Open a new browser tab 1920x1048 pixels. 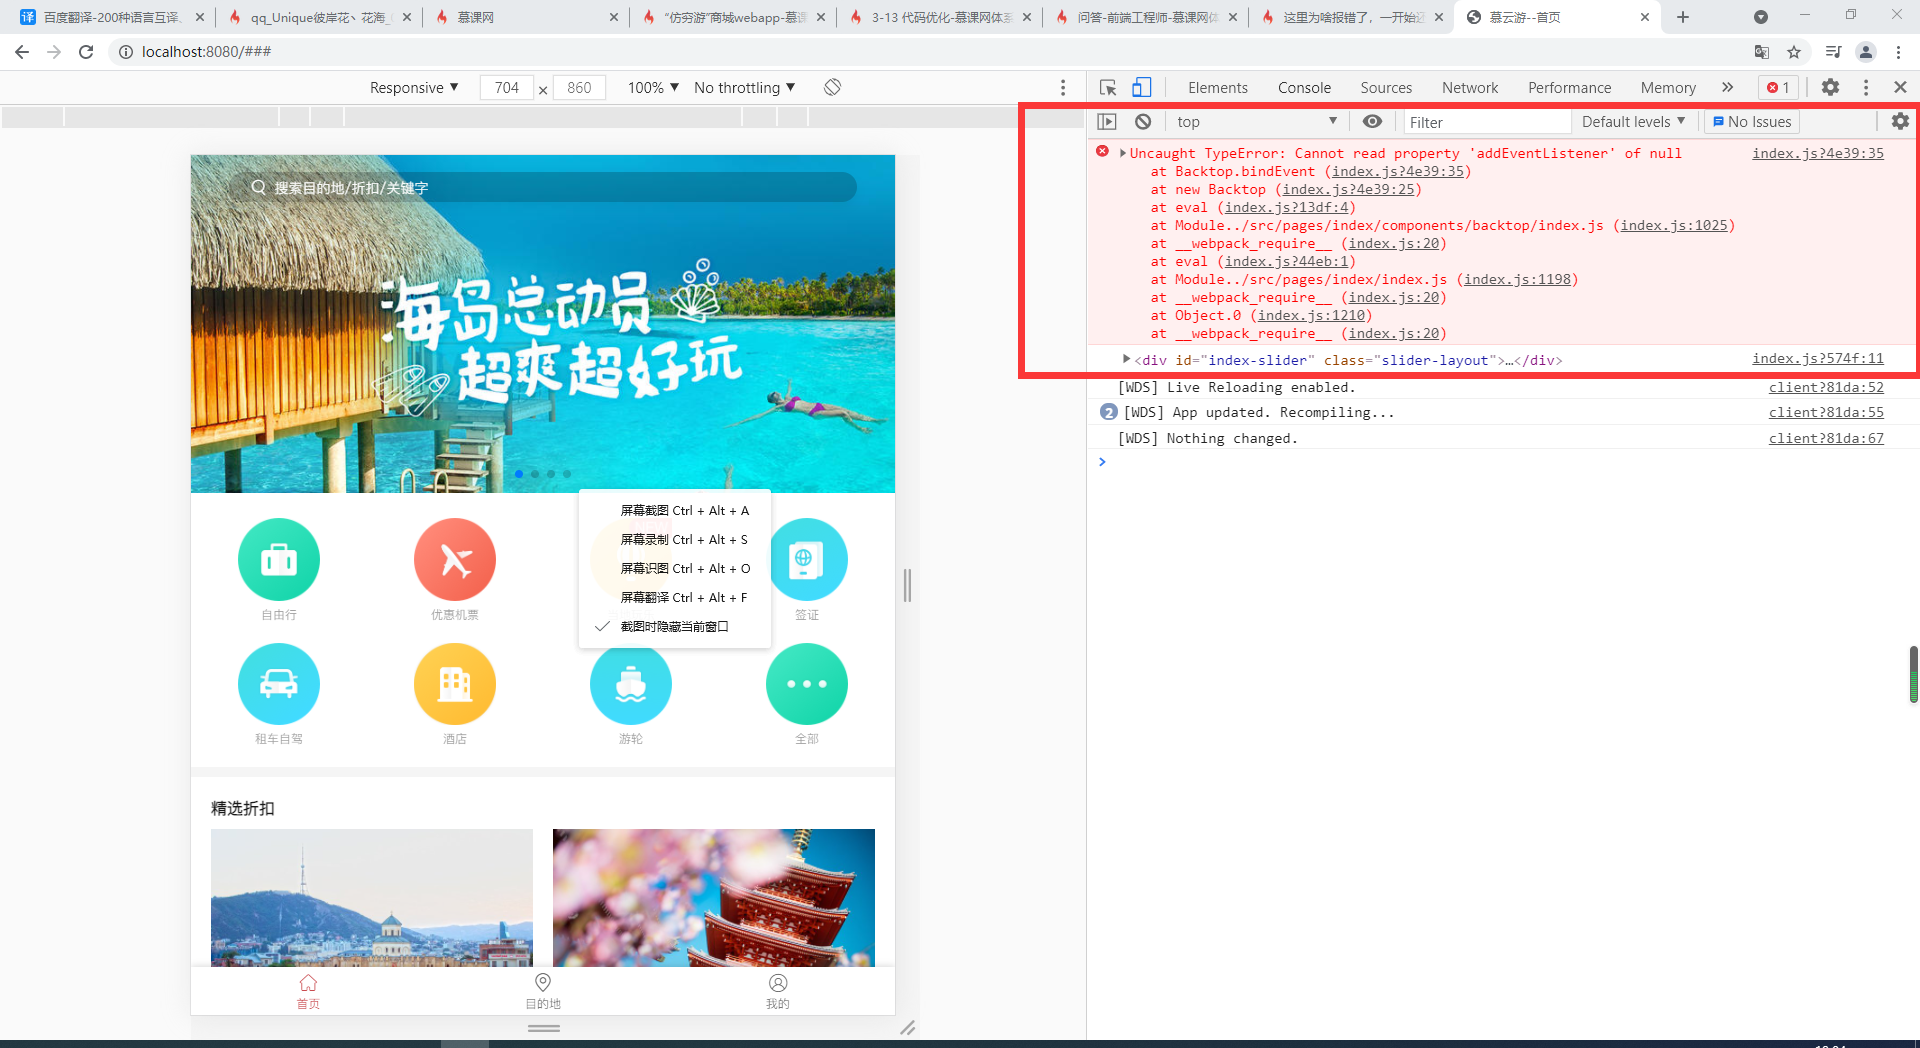pos(1683,17)
